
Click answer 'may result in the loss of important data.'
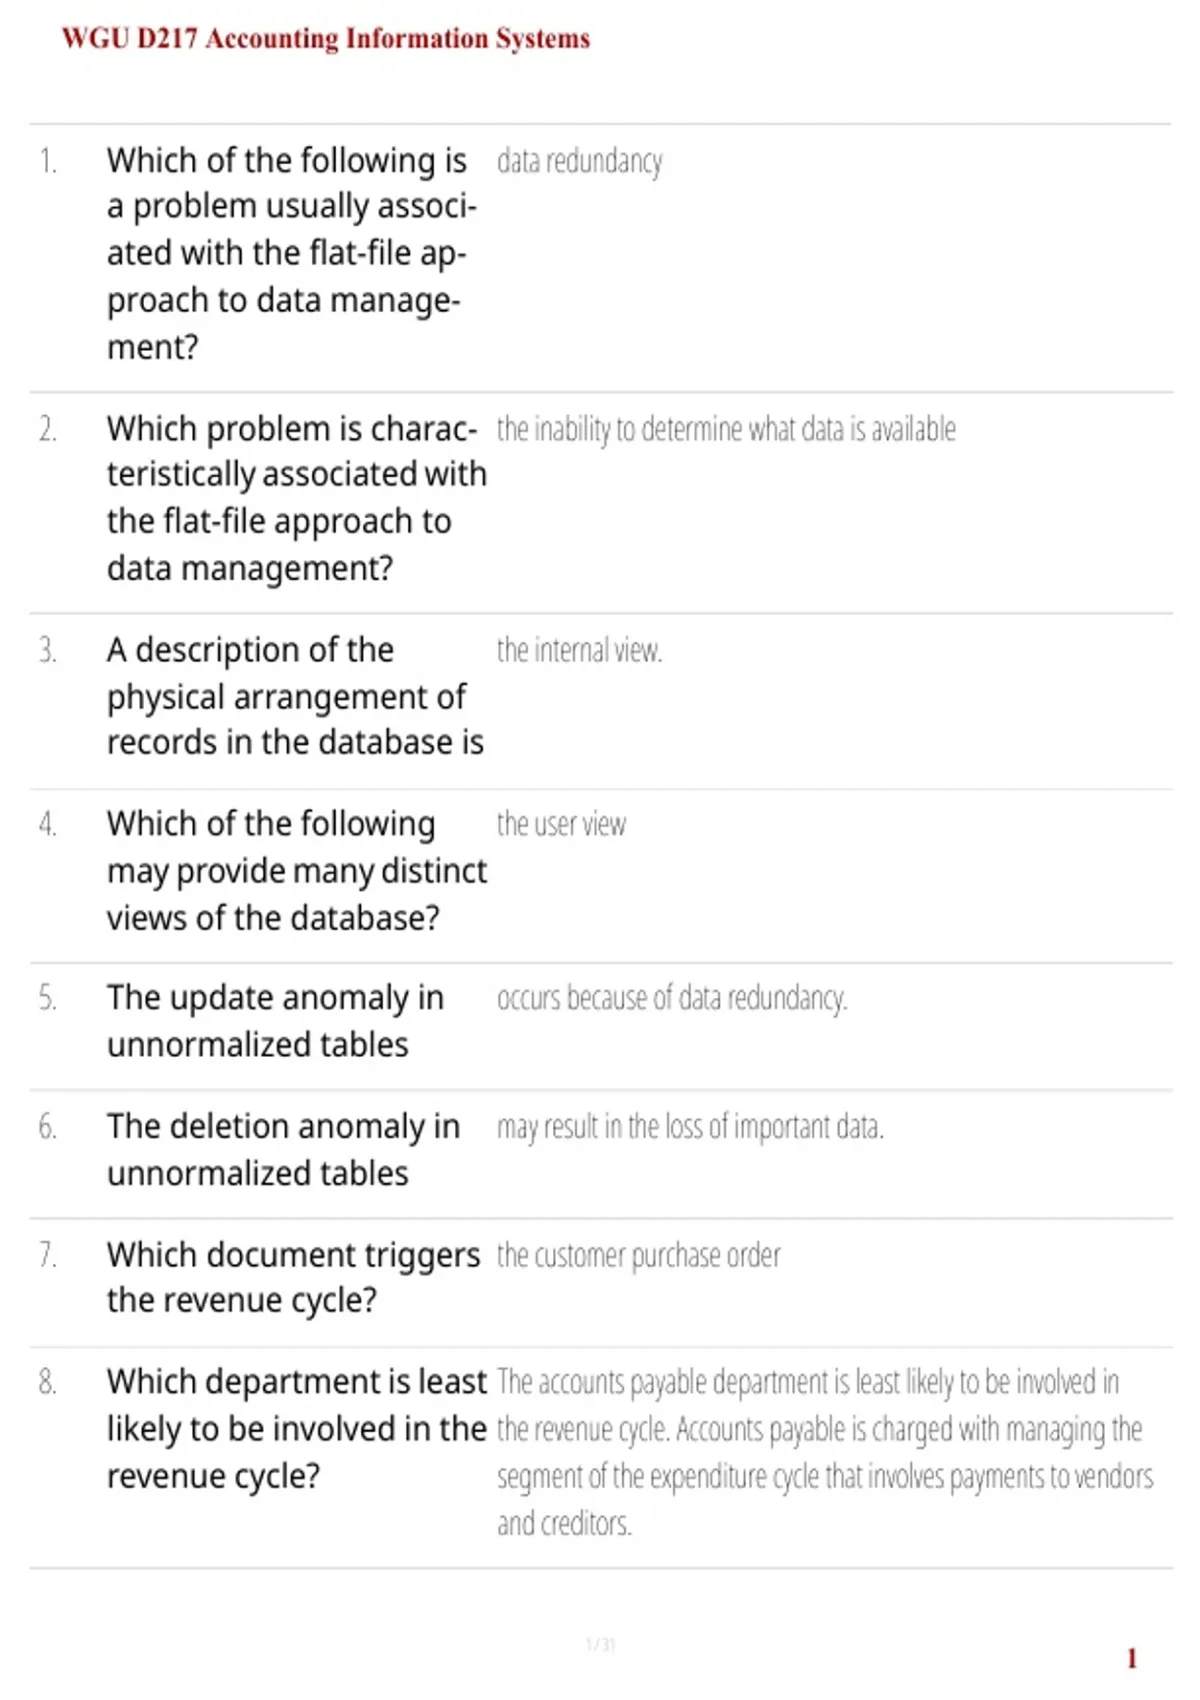[x=690, y=1127]
